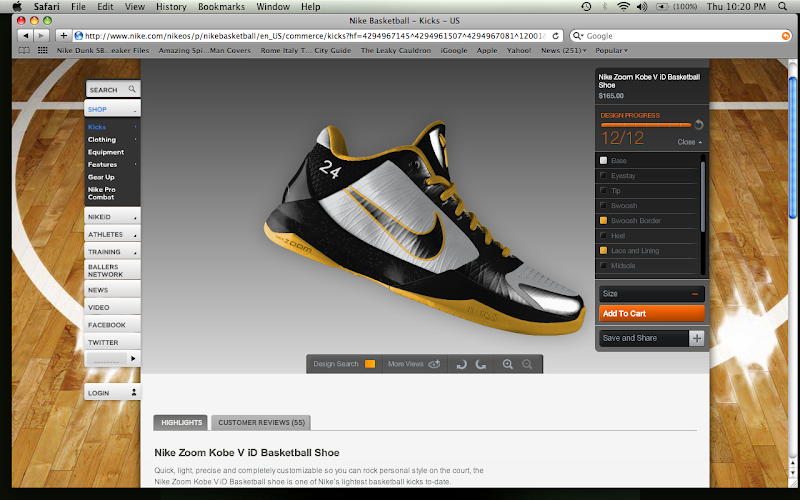The height and width of the screenshot is (500, 800).
Task: Select the Swoosh color option
Action: 647,206
